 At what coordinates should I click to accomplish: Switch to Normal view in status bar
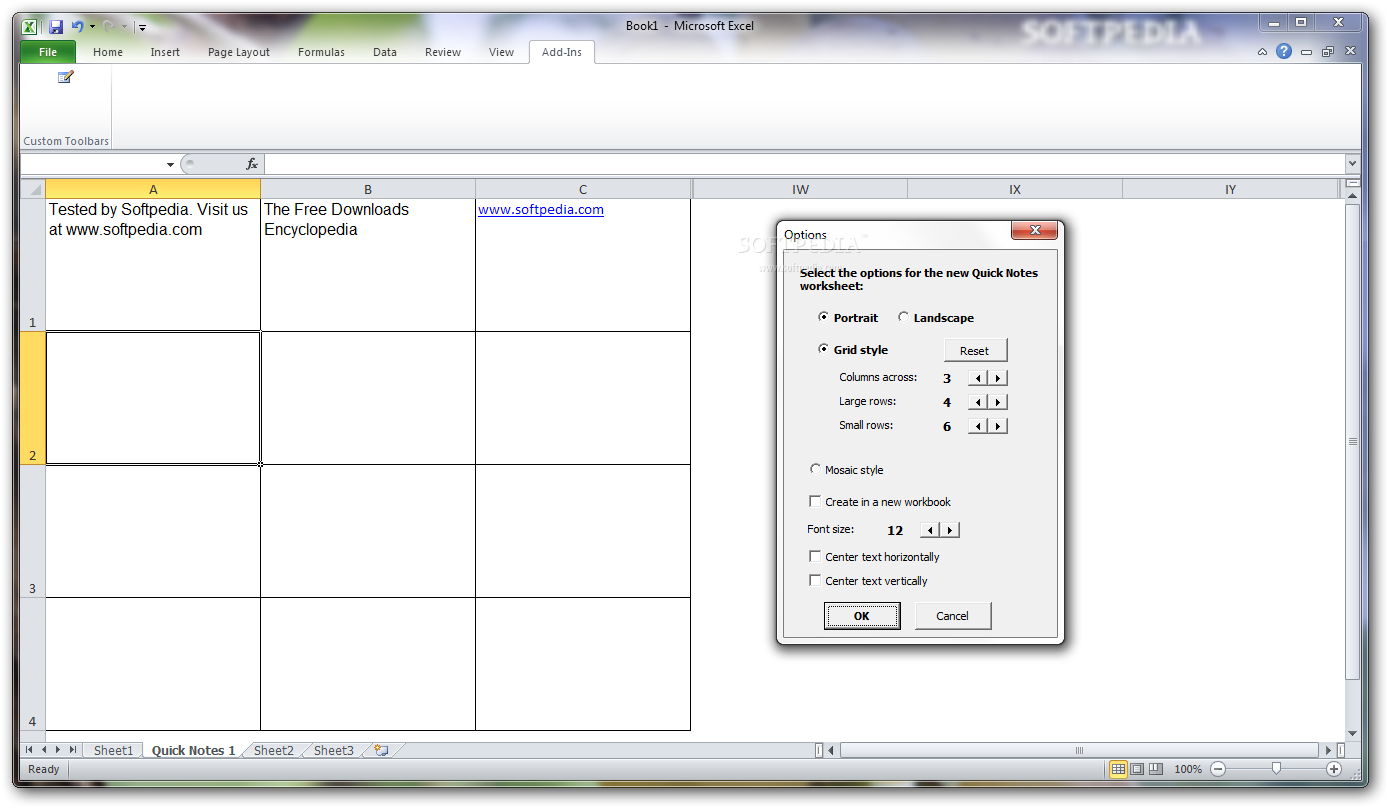click(1118, 769)
